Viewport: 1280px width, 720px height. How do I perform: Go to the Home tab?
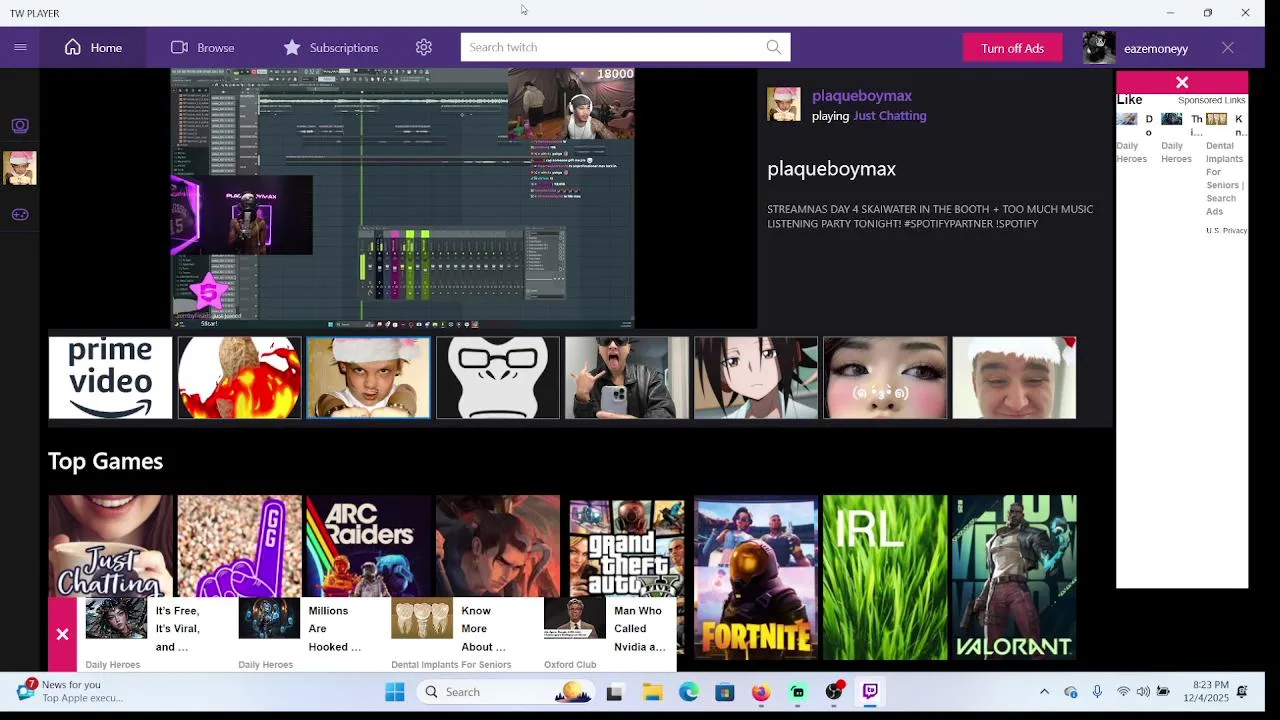[93, 47]
